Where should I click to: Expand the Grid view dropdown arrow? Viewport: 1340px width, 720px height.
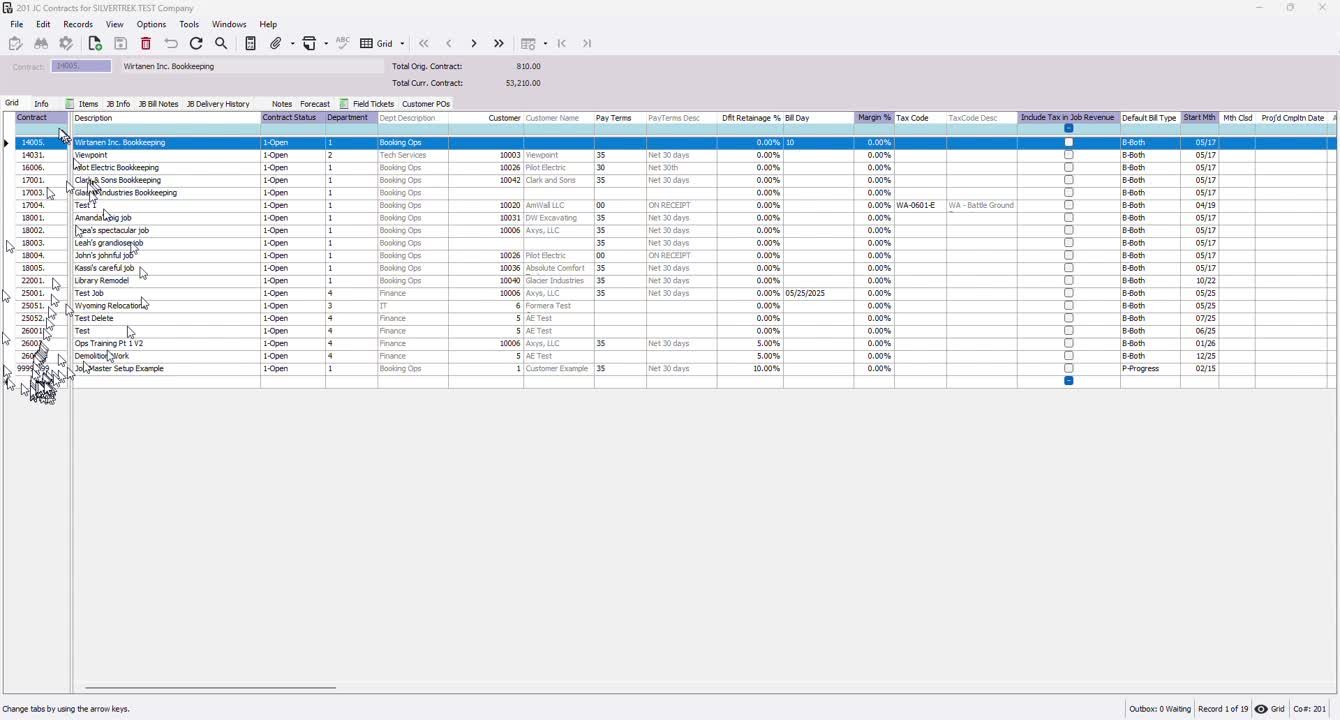[x=402, y=44]
